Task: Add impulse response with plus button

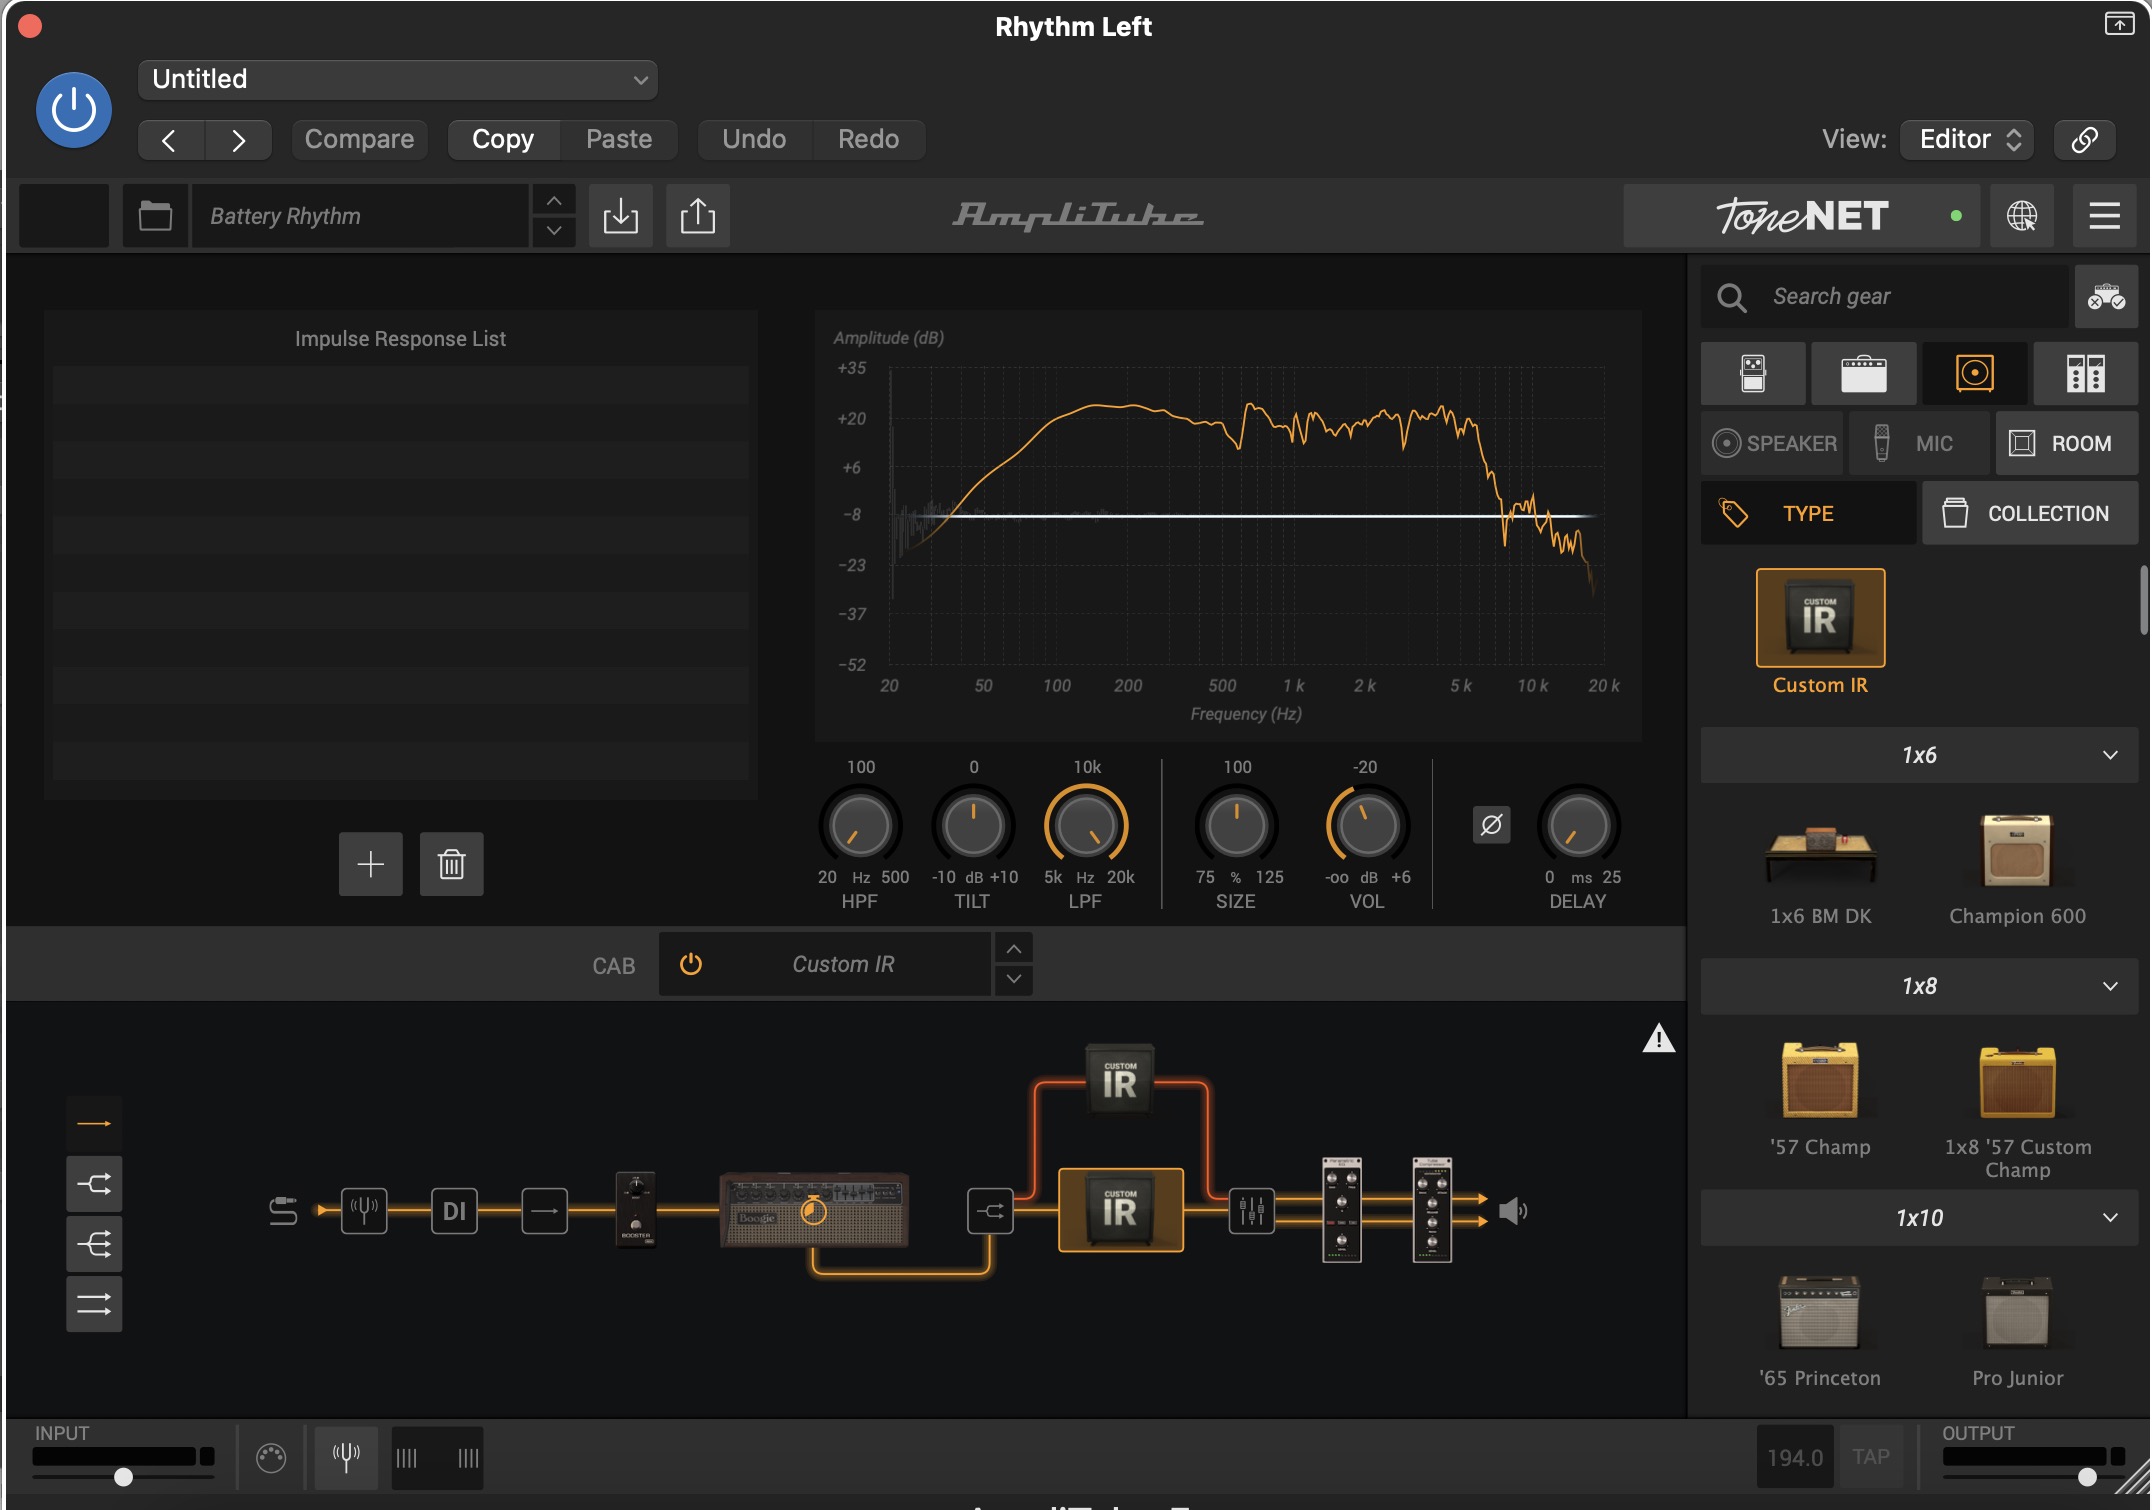Action: tap(370, 863)
